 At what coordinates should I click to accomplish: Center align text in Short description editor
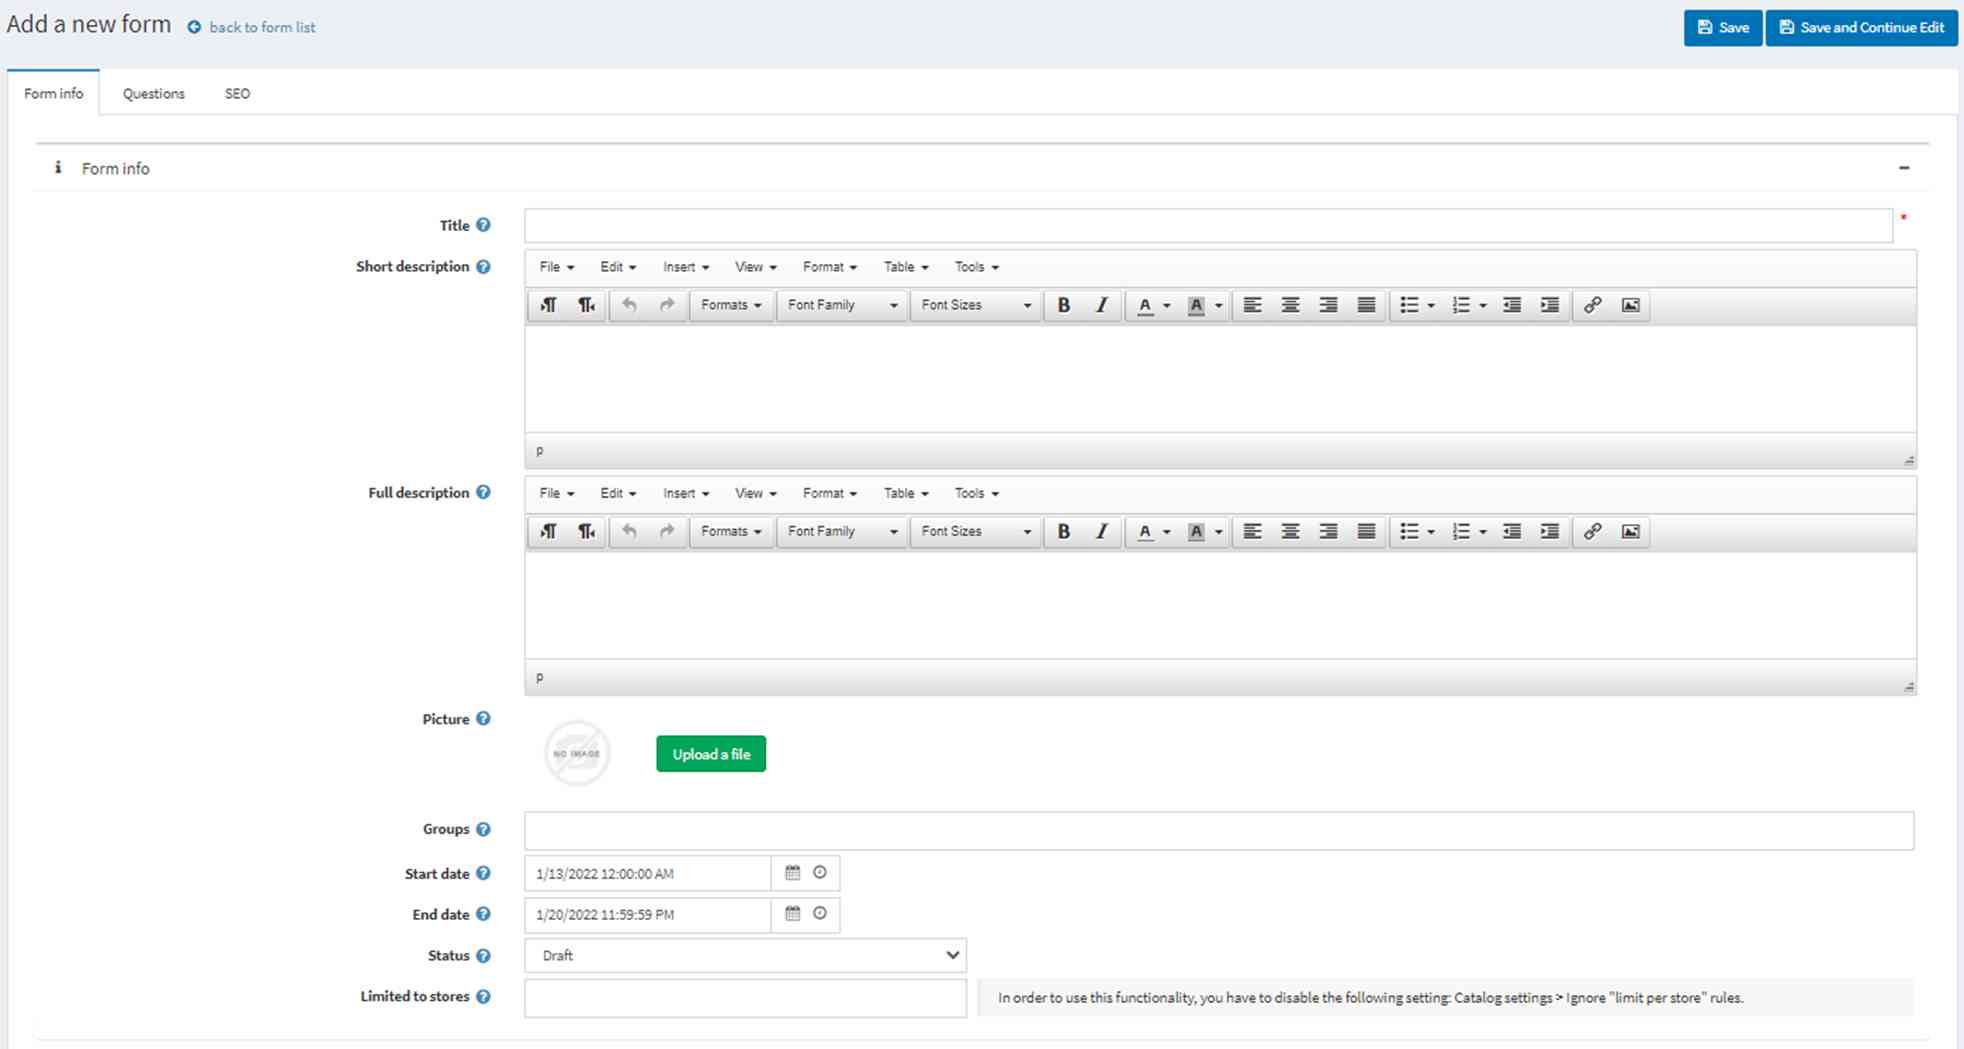click(x=1290, y=305)
